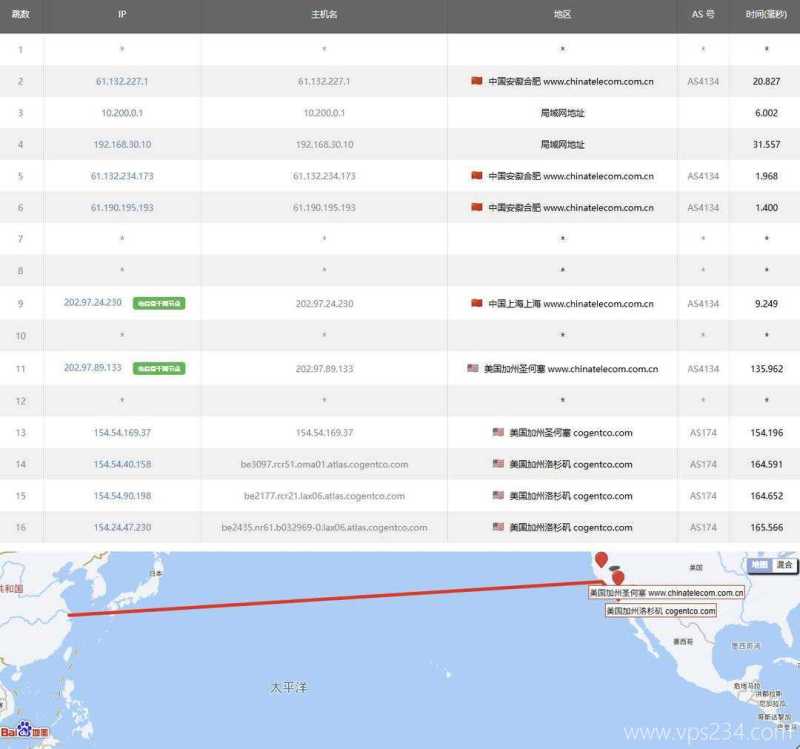This screenshot has height=749, width=800.
Task: Click the US flag next to 美国加州洛杉矶 hop 14
Action: [497, 464]
